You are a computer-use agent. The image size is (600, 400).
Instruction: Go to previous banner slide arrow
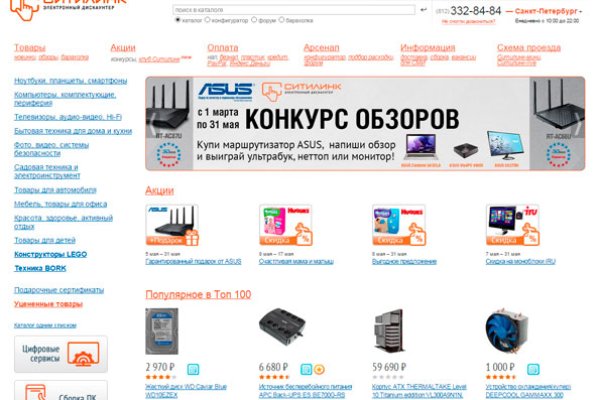coord(152,123)
